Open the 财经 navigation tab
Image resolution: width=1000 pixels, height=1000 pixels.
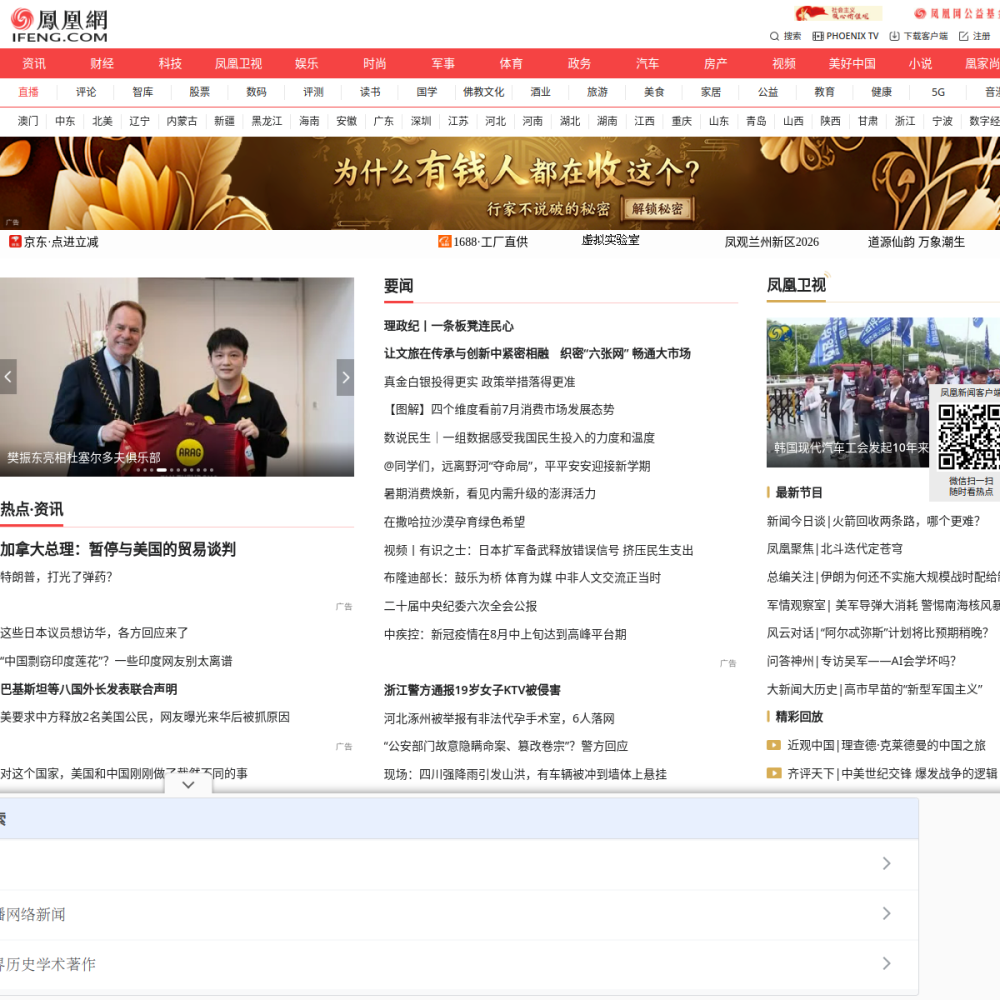[102, 63]
